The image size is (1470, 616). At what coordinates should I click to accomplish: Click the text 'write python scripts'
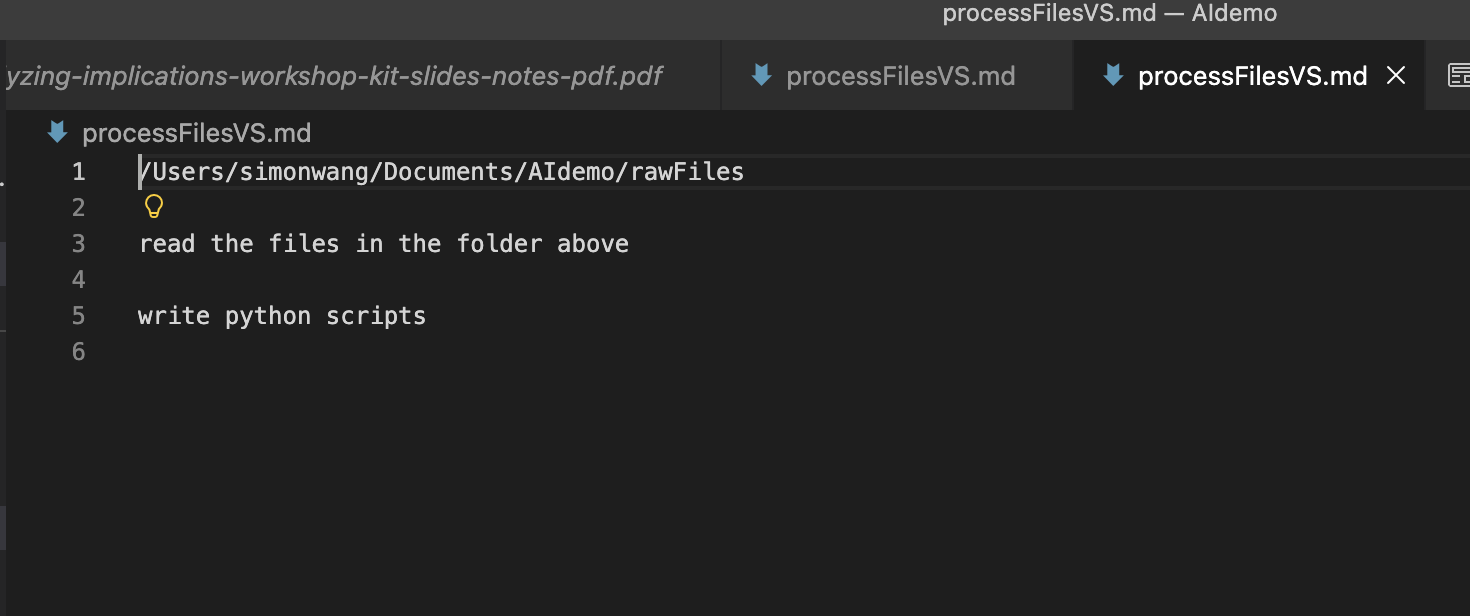tap(281, 315)
